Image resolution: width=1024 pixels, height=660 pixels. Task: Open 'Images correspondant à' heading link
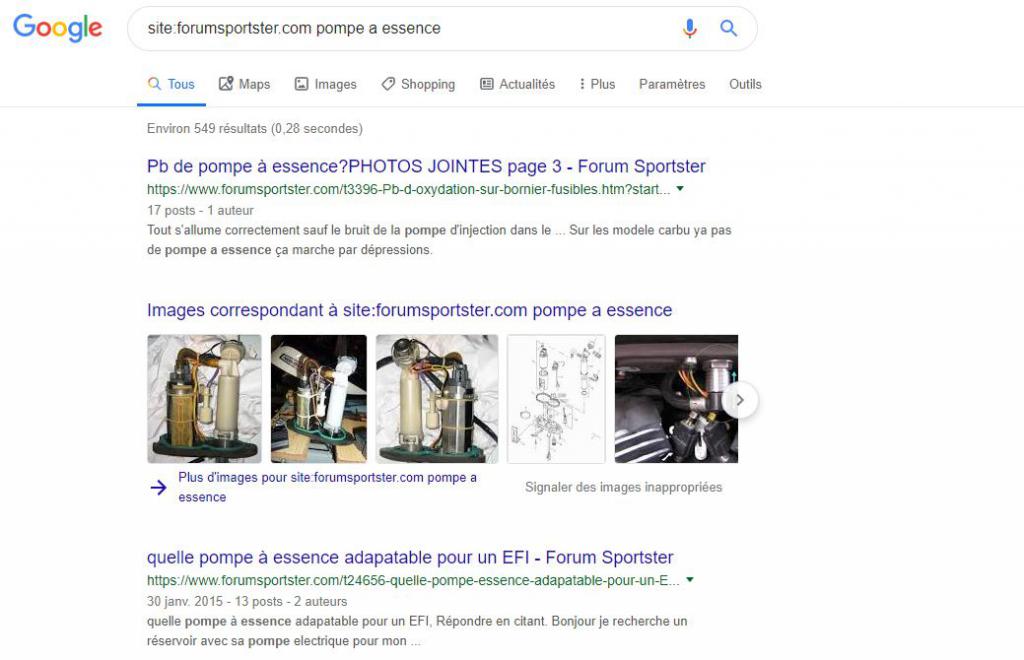(x=409, y=310)
